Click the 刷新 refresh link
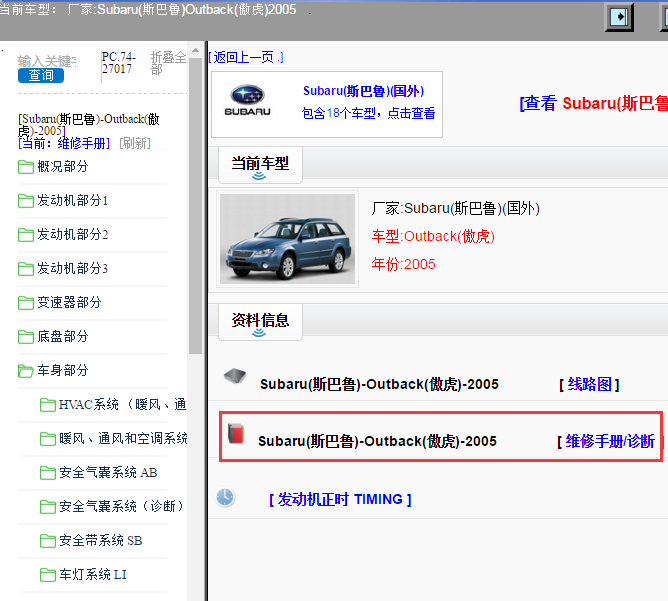 click(x=135, y=144)
